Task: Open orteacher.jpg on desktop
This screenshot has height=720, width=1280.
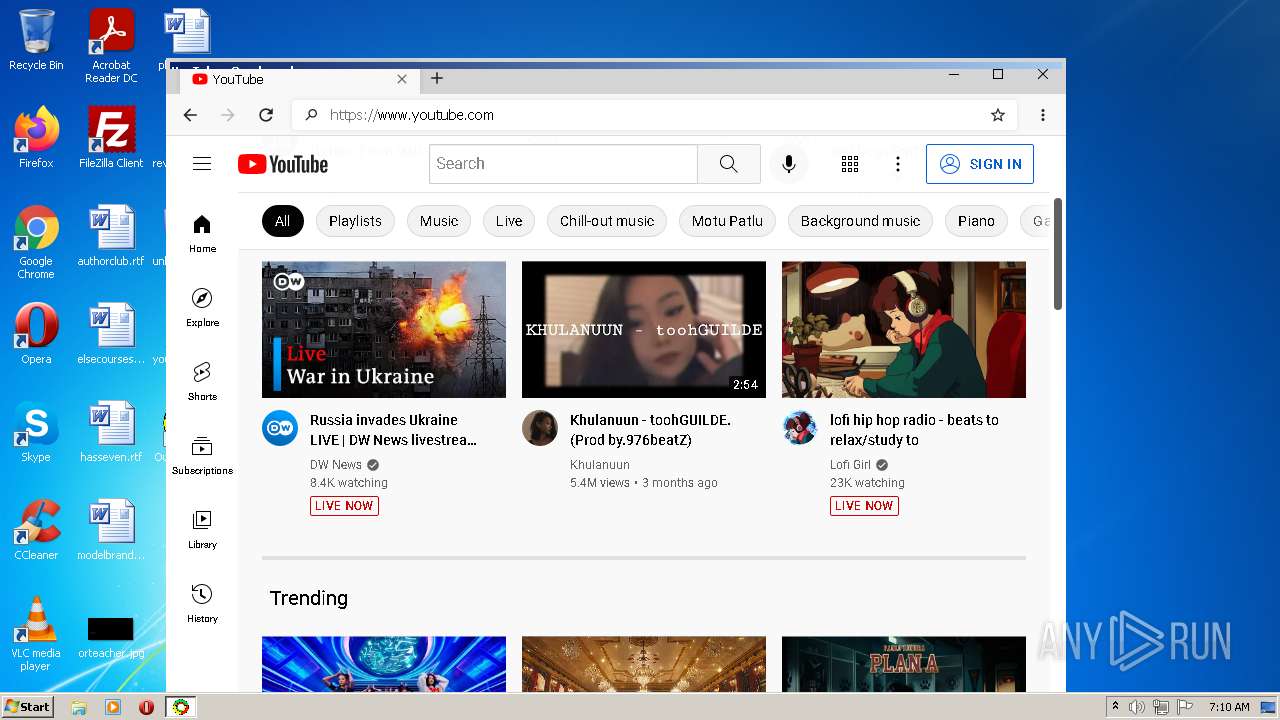Action: [111, 634]
